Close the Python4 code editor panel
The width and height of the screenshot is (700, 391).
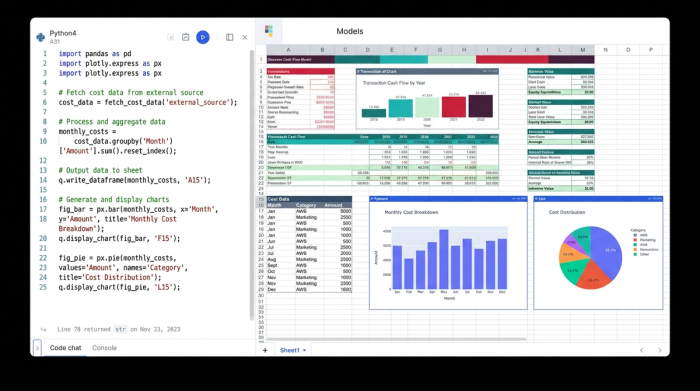click(245, 37)
